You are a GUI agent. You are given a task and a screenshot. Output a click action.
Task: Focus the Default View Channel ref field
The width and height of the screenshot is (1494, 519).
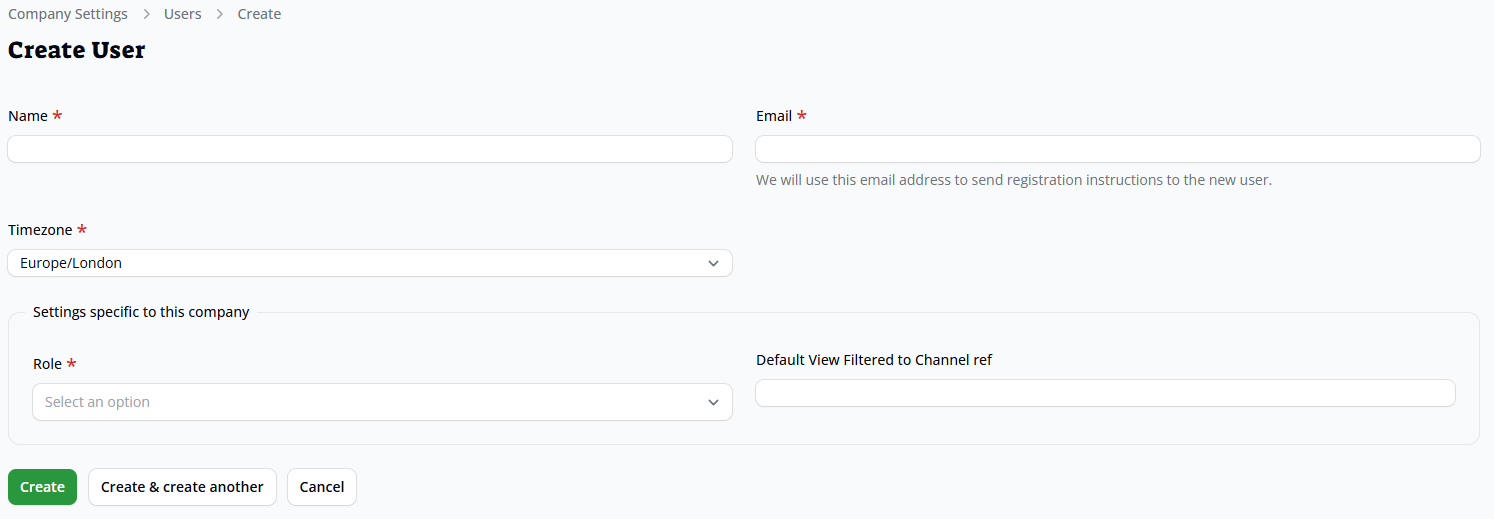1105,393
